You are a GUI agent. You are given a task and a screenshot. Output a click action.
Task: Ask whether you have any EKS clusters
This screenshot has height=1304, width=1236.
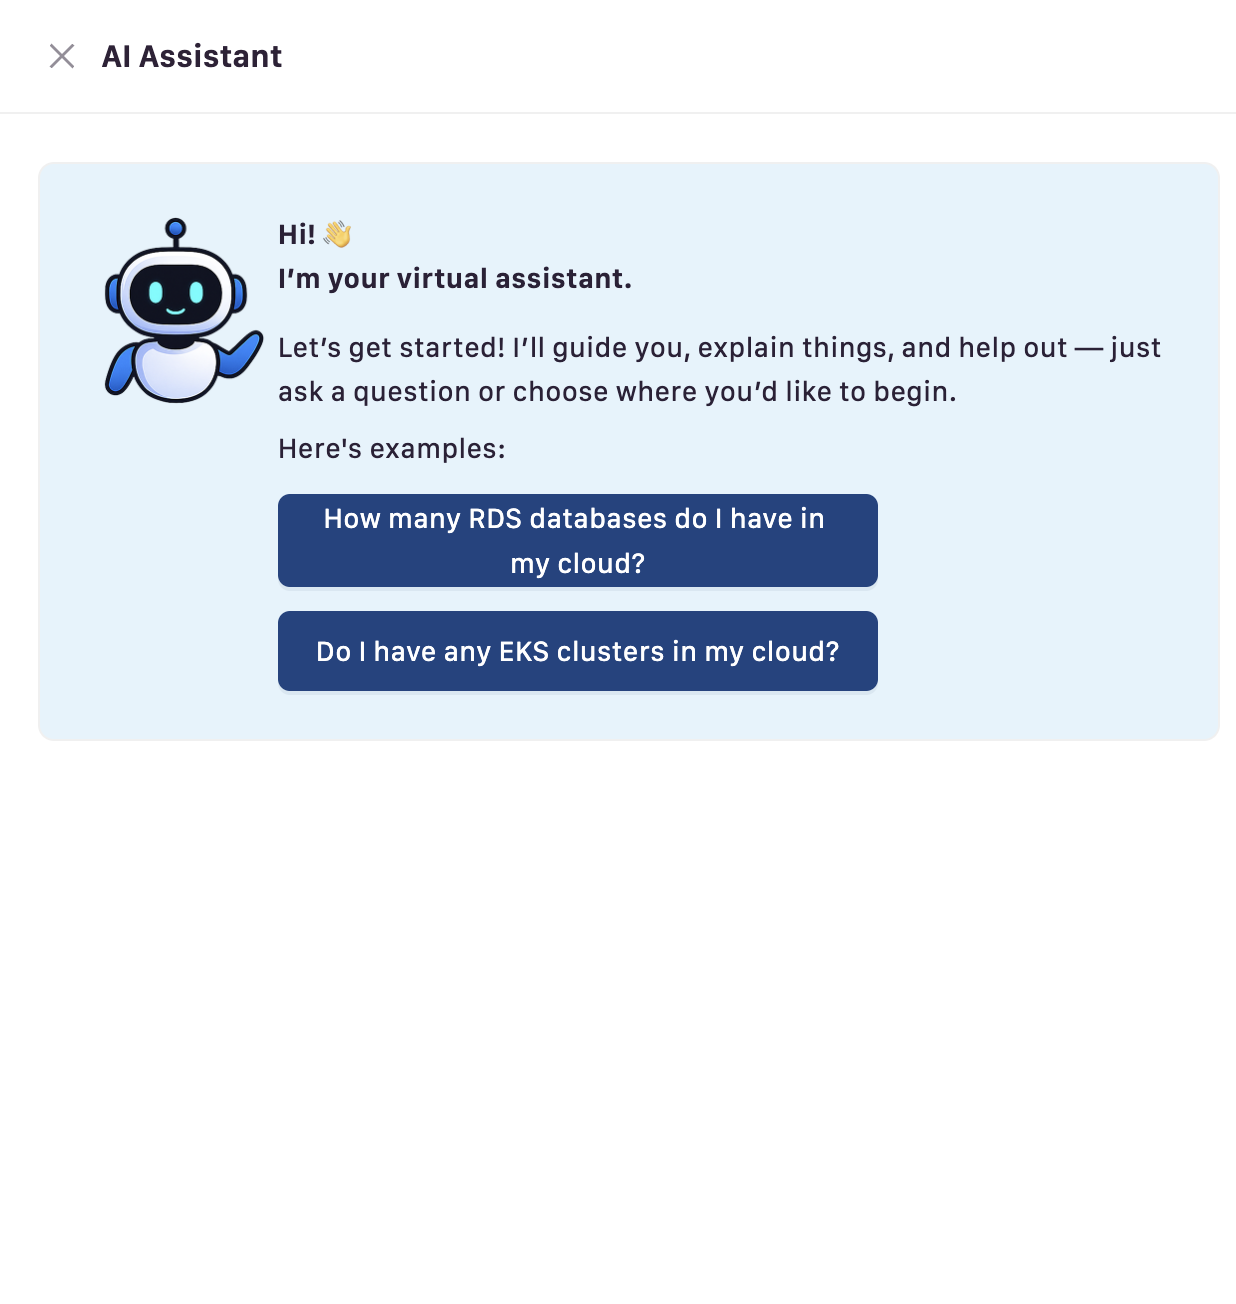point(578,651)
